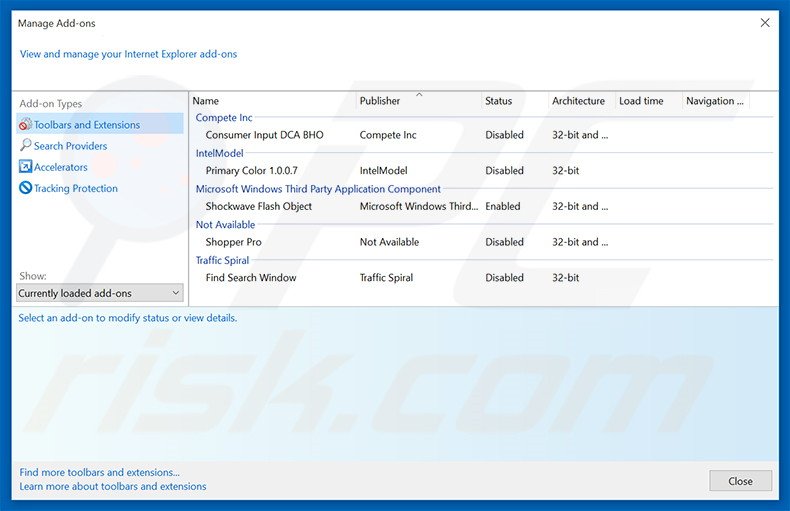
Task: Select Consumer Input DCA BHO add-on
Action: pyautogui.click(x=264, y=135)
